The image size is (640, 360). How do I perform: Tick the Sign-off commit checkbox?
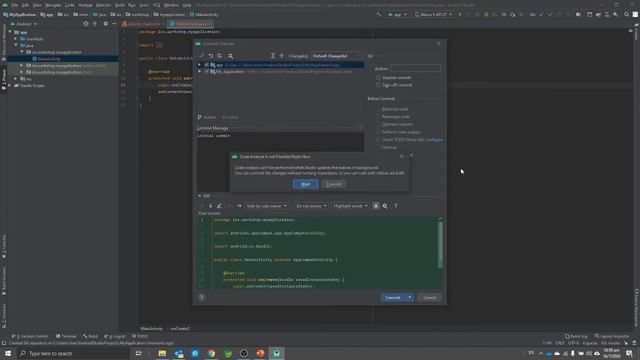coord(378,85)
